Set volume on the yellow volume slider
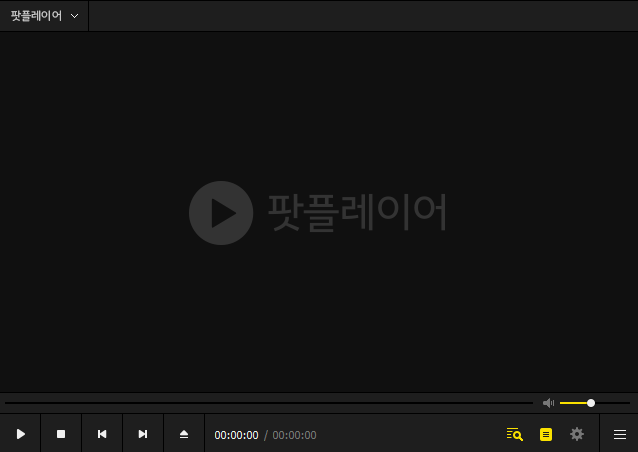This screenshot has height=452, width=638. pos(595,403)
